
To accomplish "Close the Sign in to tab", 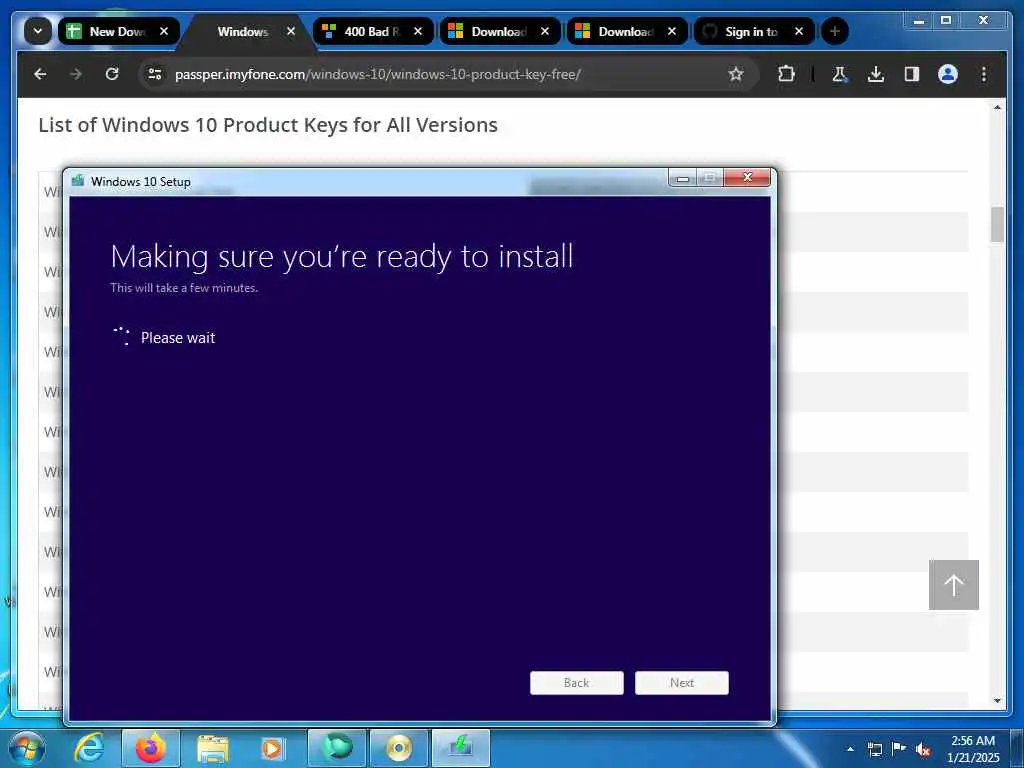I will coord(799,31).
